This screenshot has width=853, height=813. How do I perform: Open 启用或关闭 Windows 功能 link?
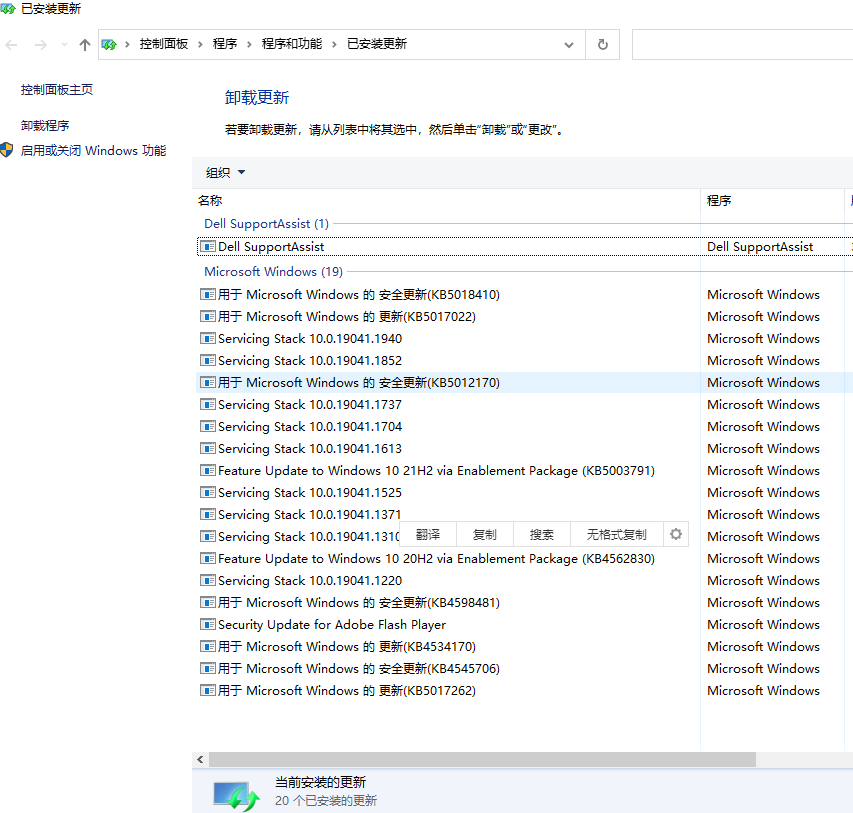tap(94, 151)
